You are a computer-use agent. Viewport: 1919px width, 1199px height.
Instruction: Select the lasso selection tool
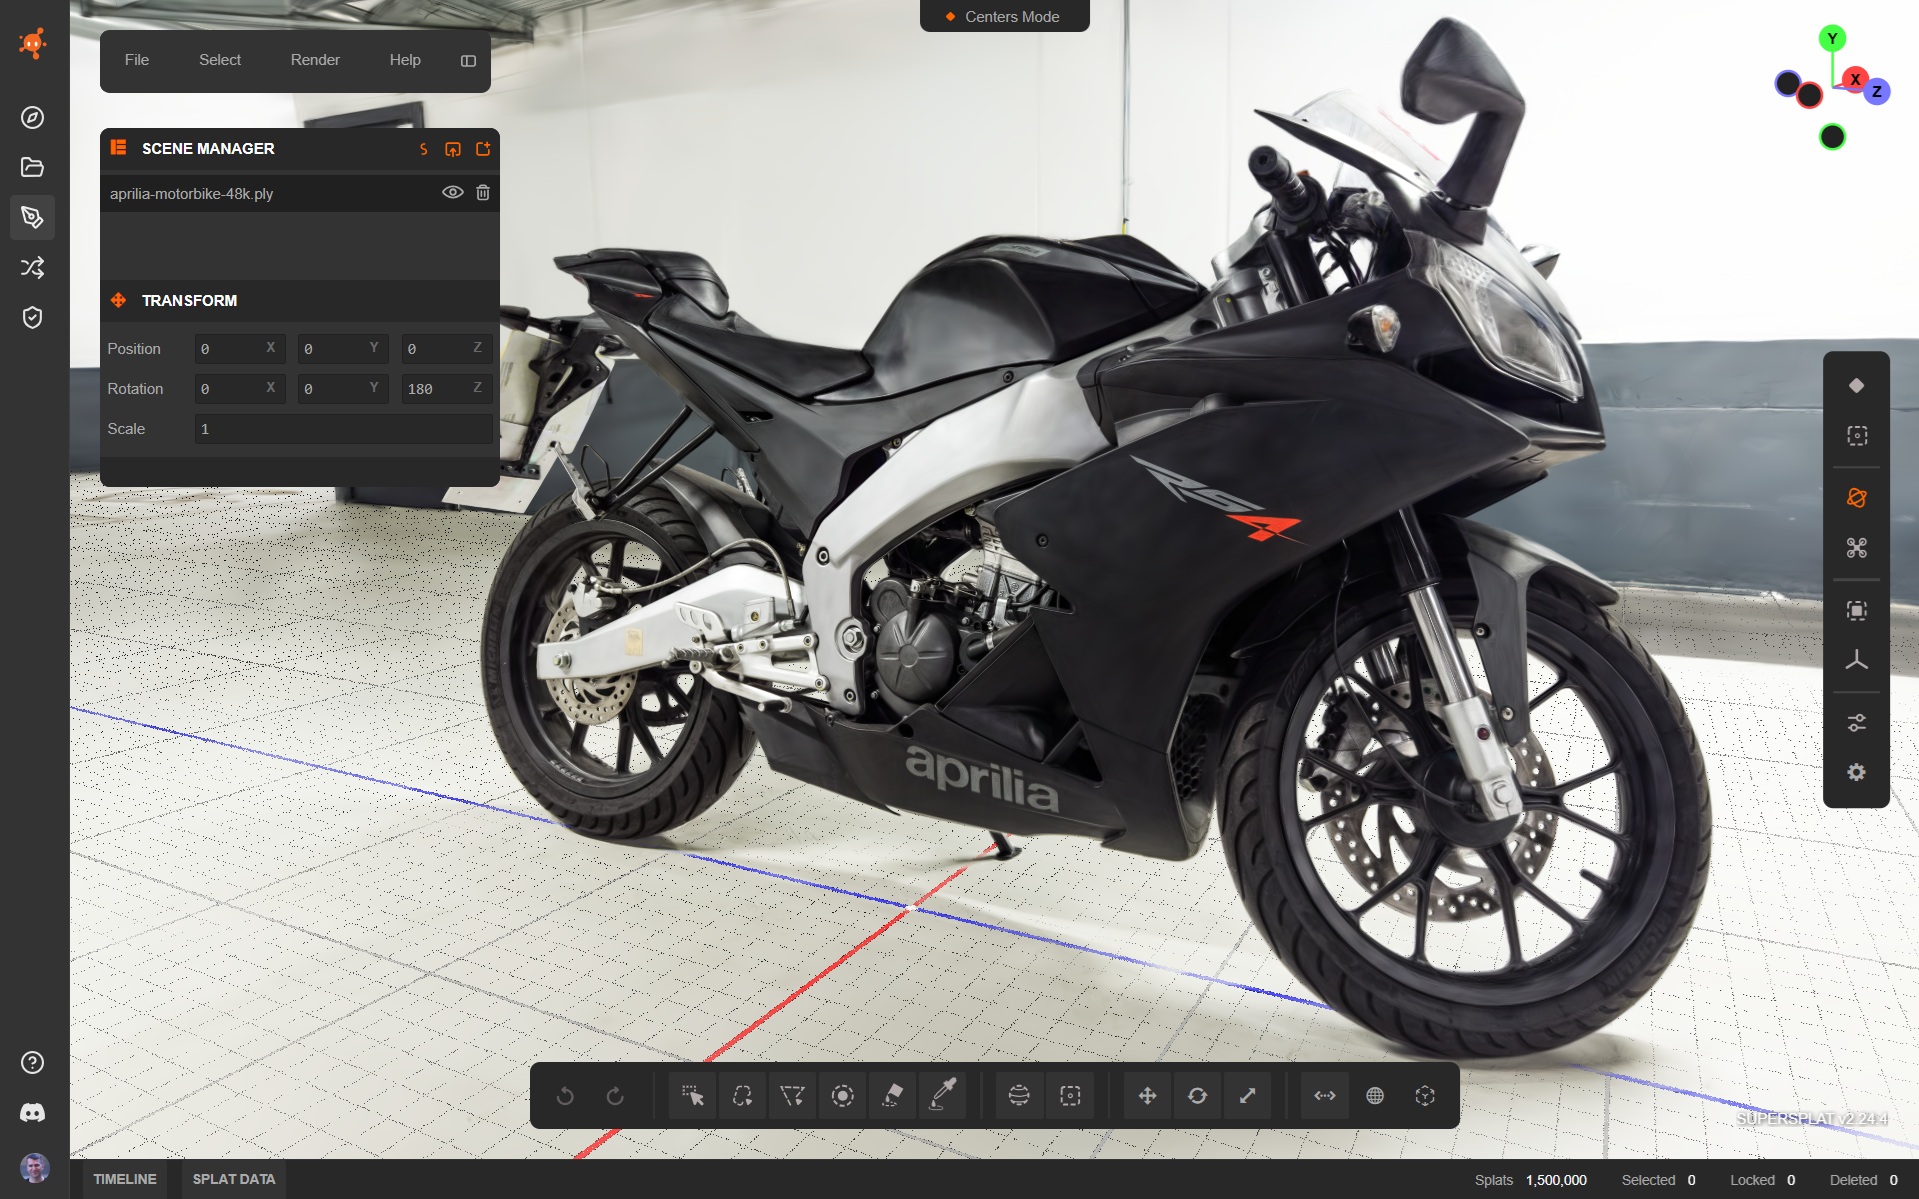pos(742,1096)
